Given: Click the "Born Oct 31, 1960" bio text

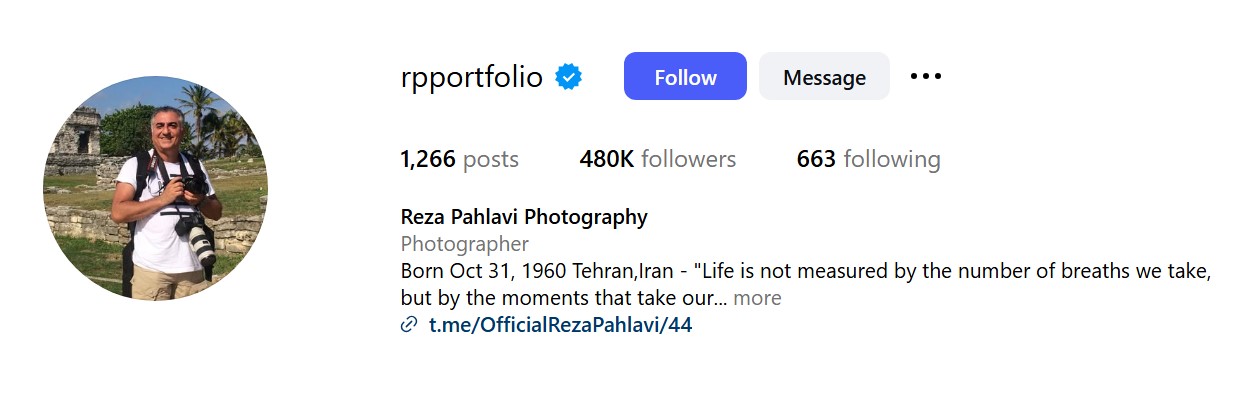Looking at the screenshot, I should coord(483,271).
